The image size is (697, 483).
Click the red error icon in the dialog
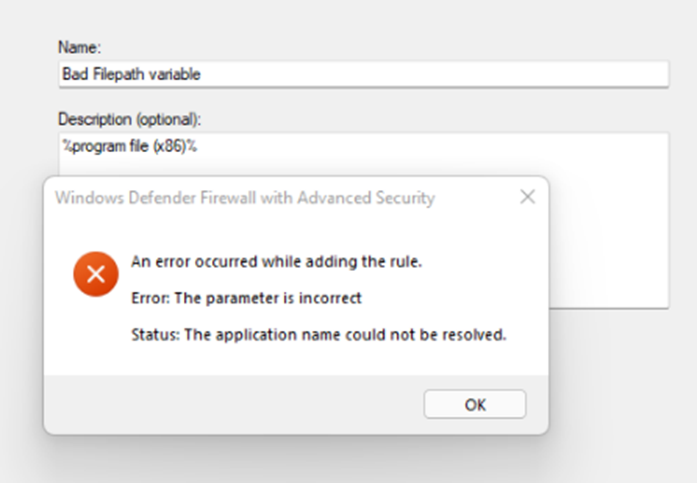[x=96, y=274]
